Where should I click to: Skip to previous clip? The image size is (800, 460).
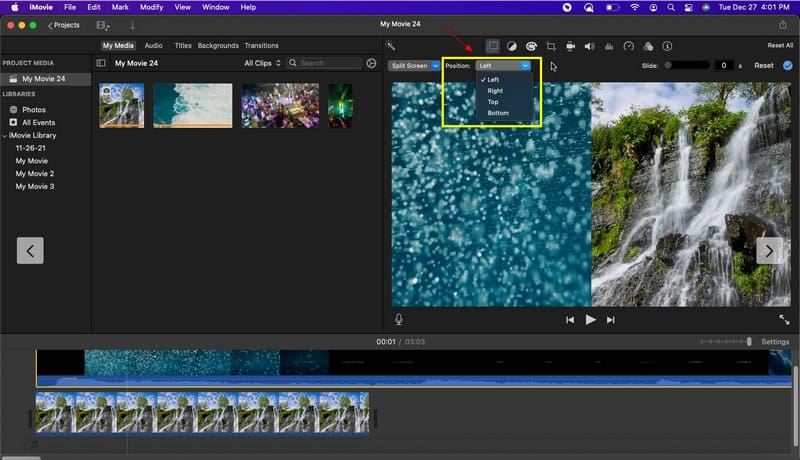click(570, 320)
